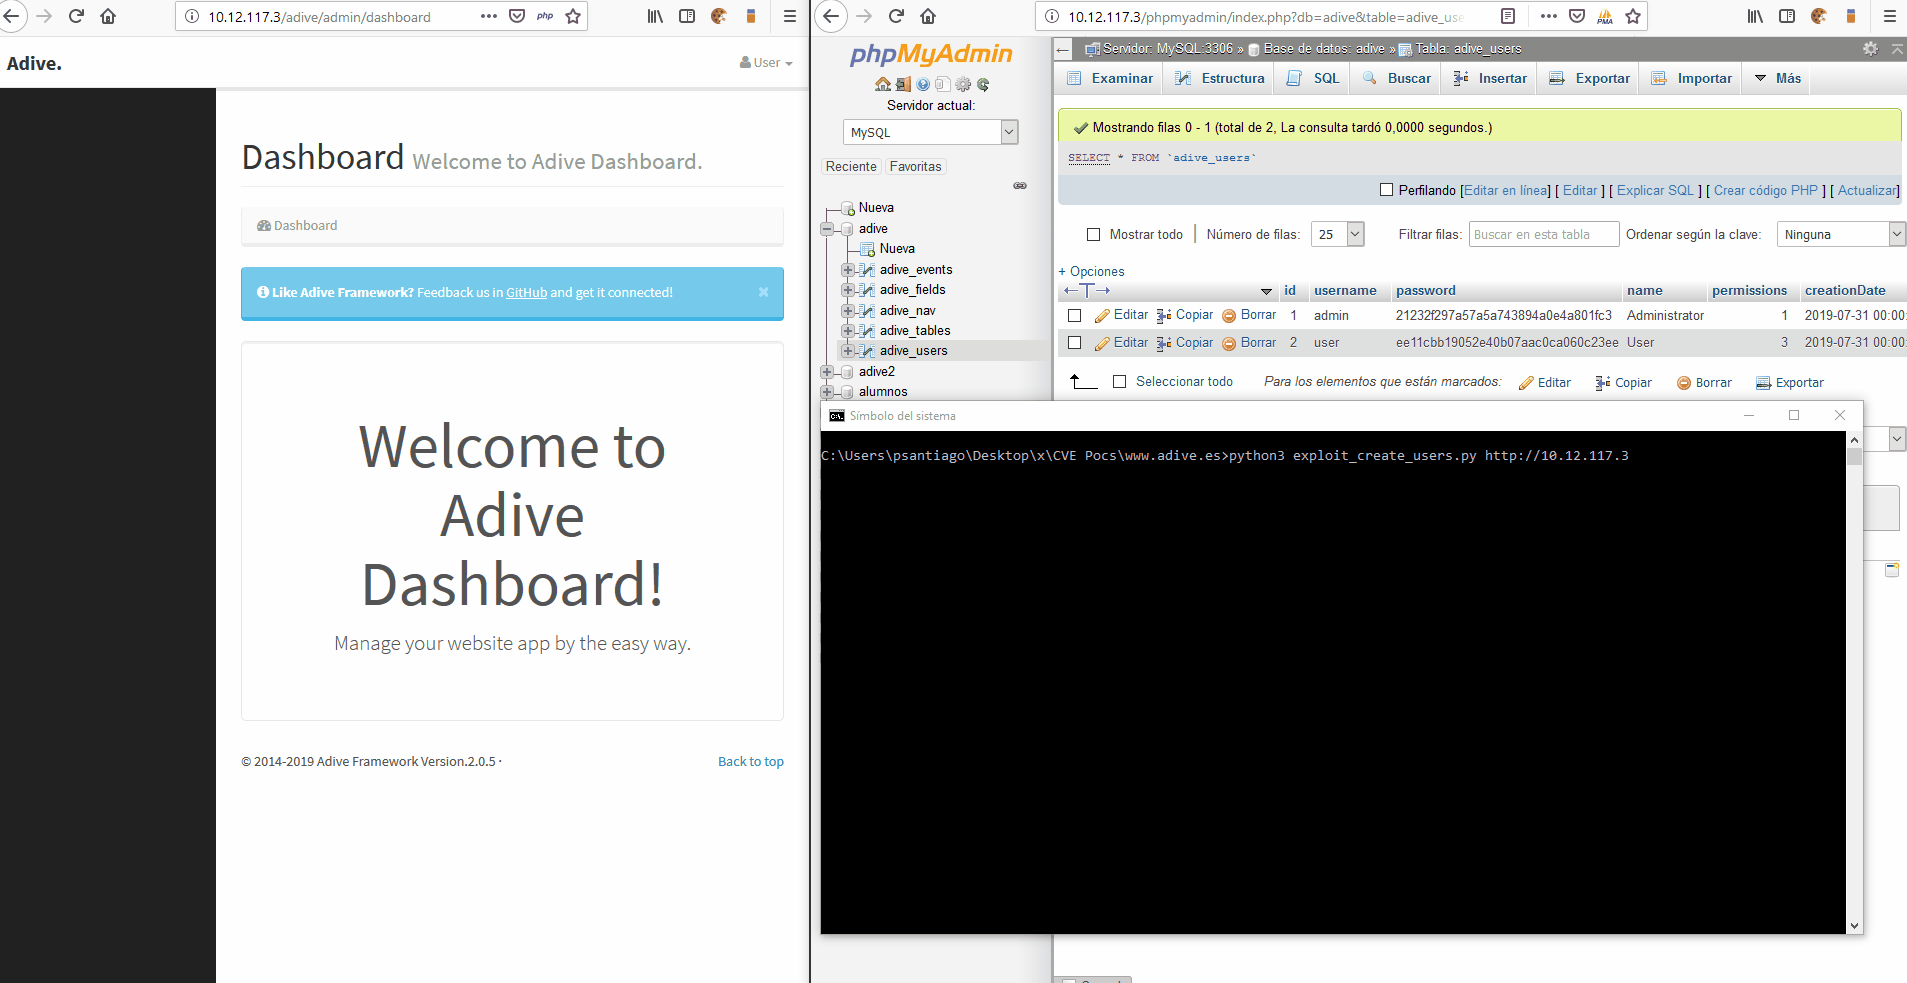This screenshot has height=983, width=1907.
Task: Open the SQL tab
Action: click(x=1314, y=78)
